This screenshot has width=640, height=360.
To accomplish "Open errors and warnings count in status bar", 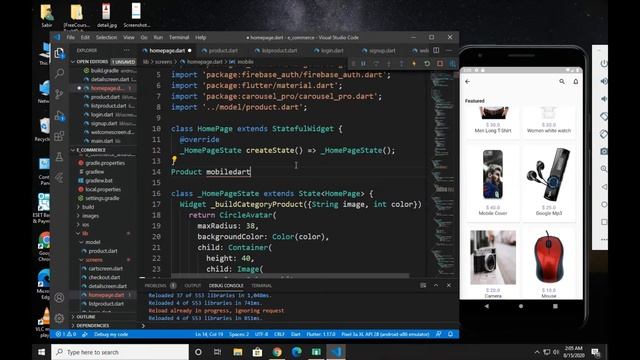I will coord(66,334).
